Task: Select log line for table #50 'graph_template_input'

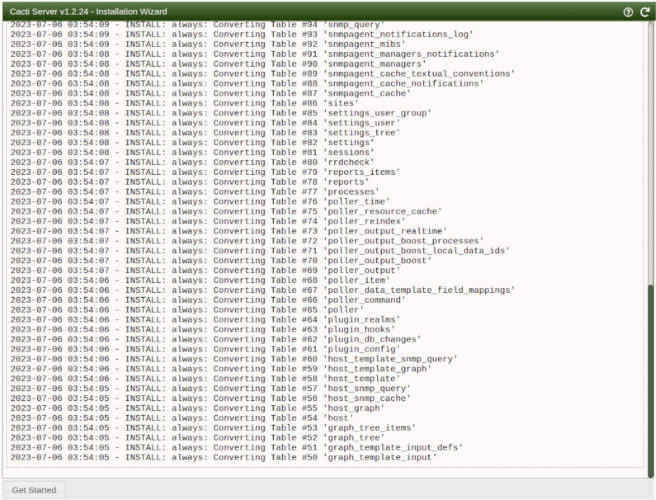Action: (x=223, y=457)
